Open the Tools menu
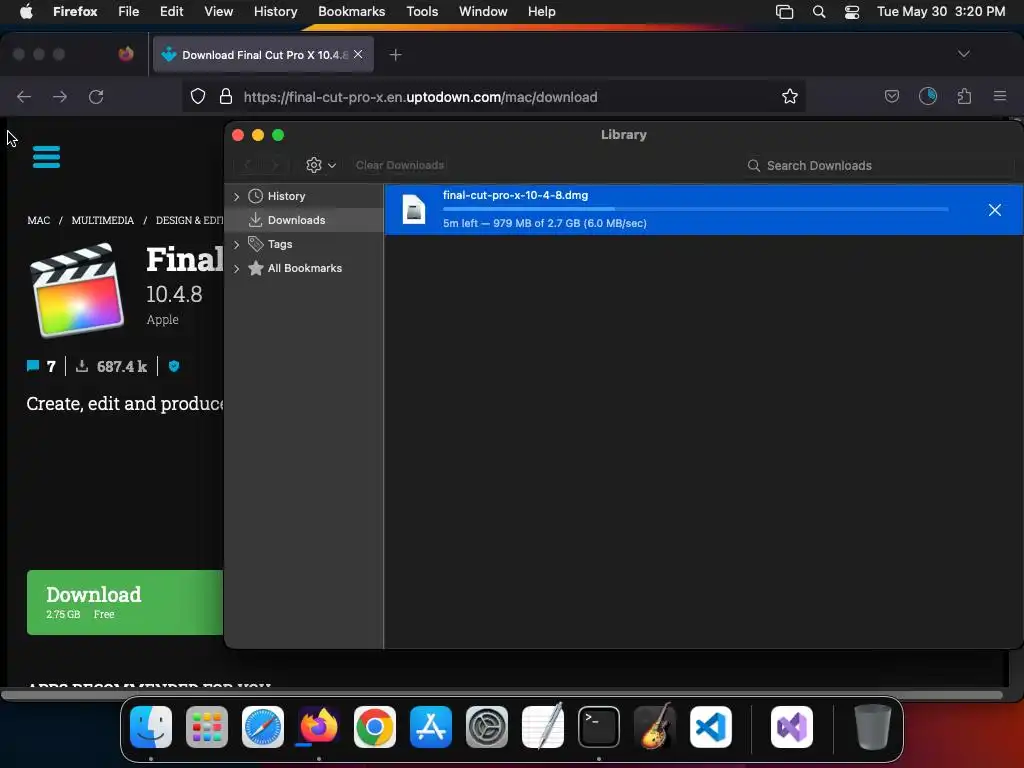This screenshot has width=1024, height=768. 422,12
